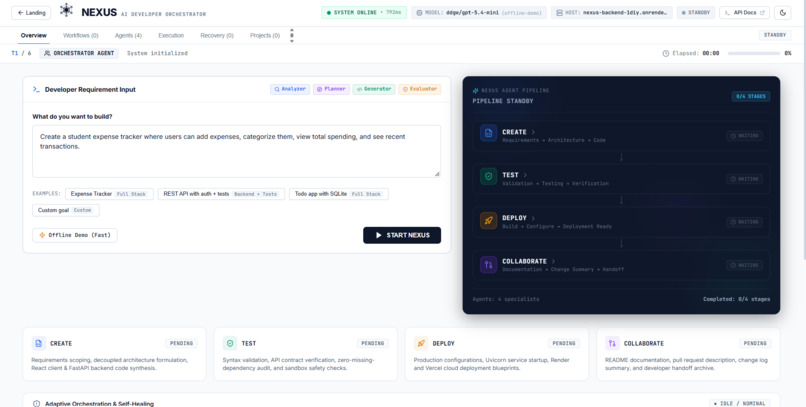Open the Recovery (0) tab
Image resolution: width=806 pixels, height=407 pixels.
point(217,35)
